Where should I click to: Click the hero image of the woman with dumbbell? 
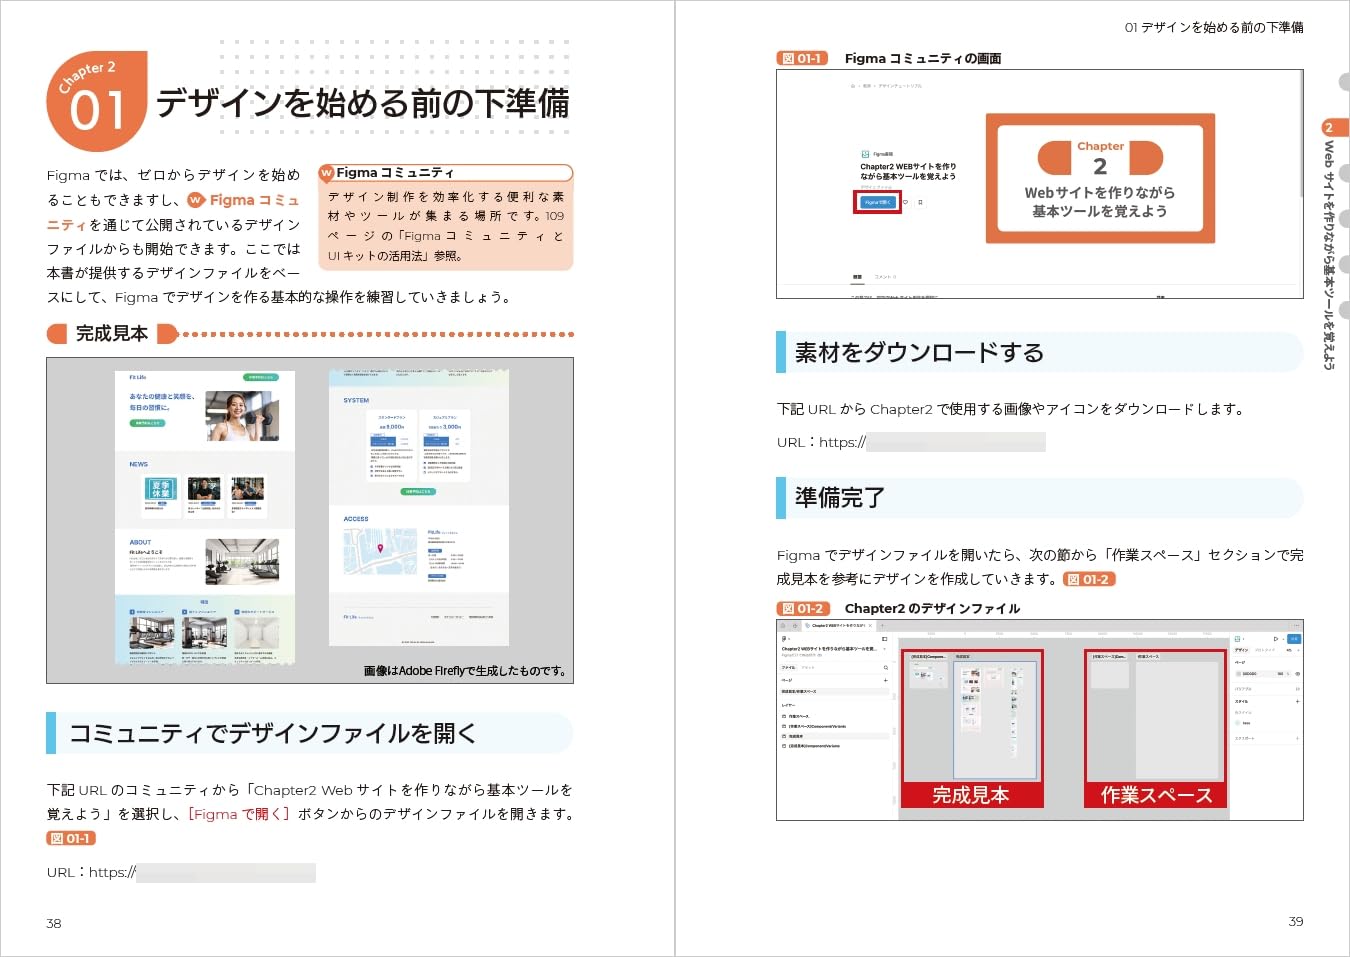point(242,416)
